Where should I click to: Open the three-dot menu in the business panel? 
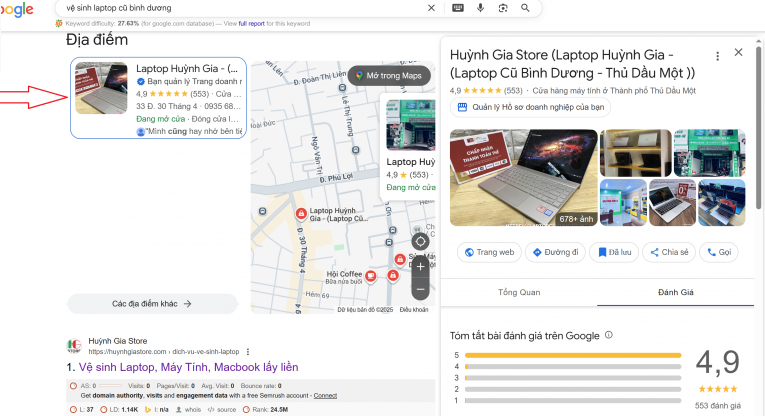pos(717,56)
